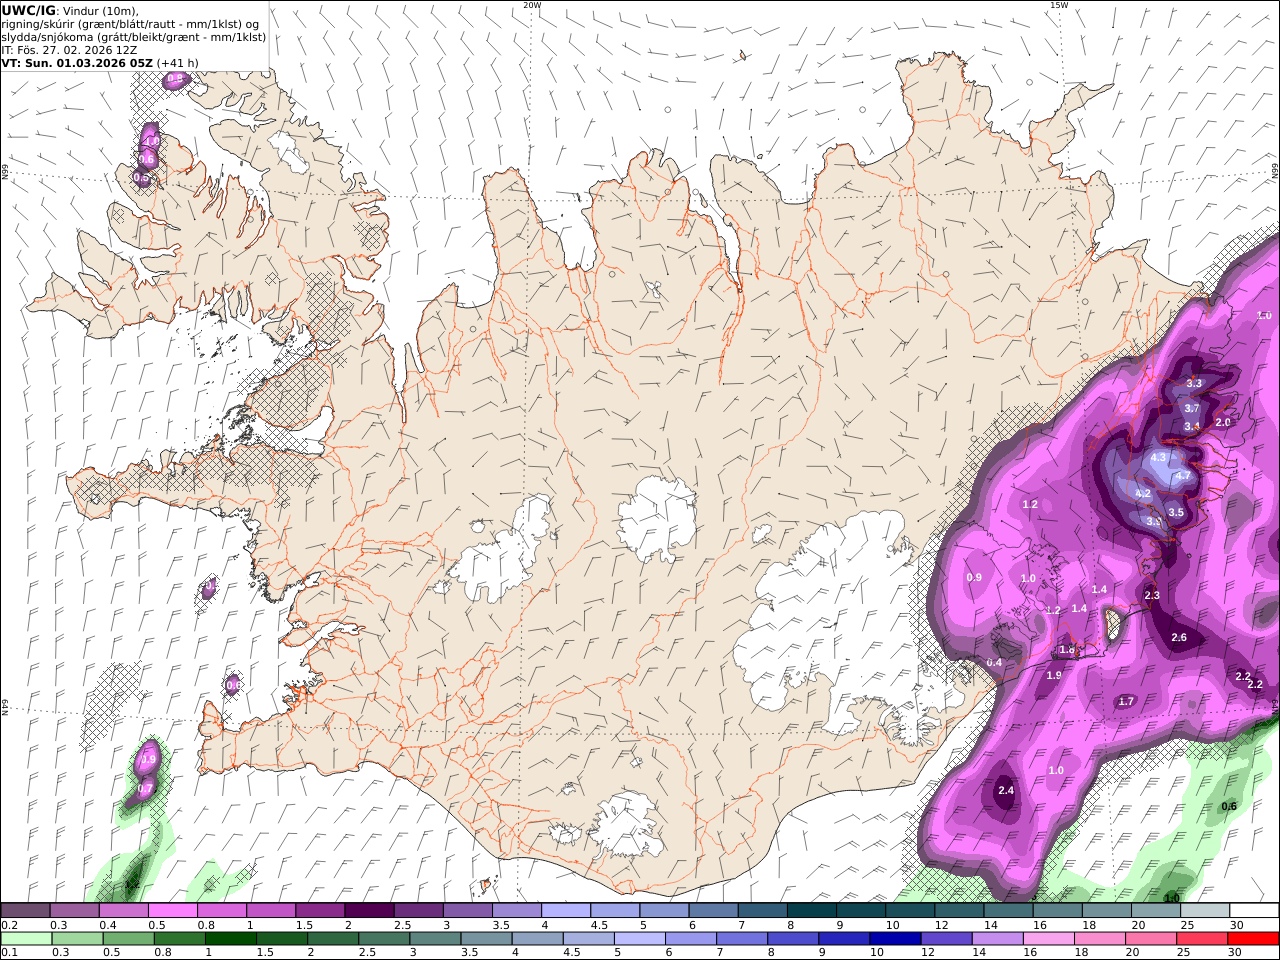This screenshot has width=1280, height=960.
Task: Click the 2.6 precipitation value on the map
Action: click(x=1179, y=637)
